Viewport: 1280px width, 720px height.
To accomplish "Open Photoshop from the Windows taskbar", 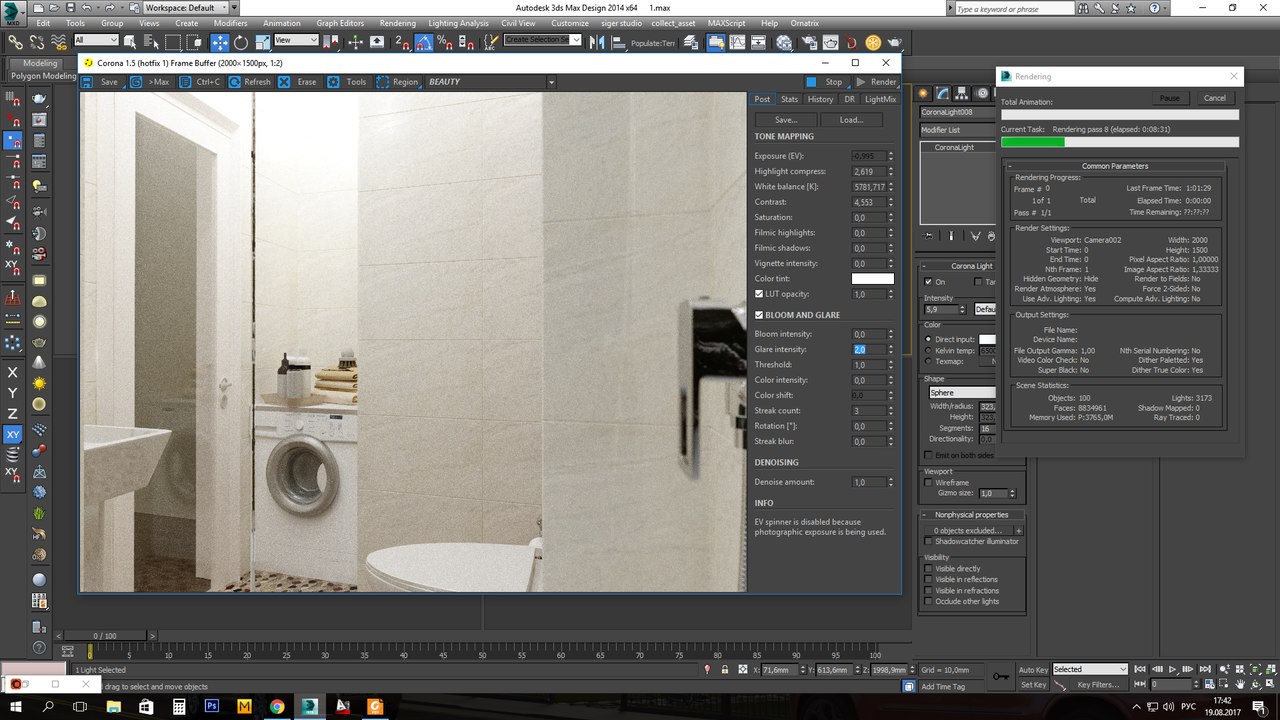I will pyautogui.click(x=212, y=706).
